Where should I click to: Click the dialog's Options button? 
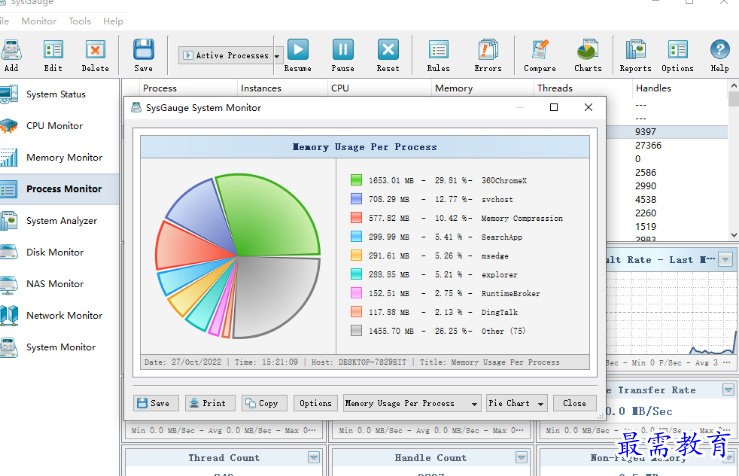click(315, 403)
